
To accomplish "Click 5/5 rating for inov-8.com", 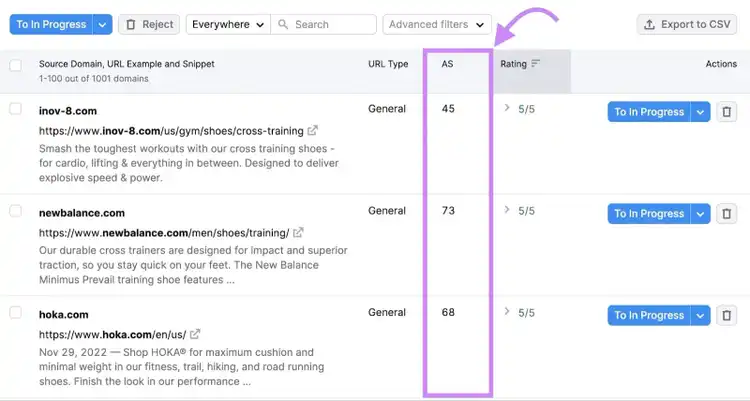I will pos(527,109).
